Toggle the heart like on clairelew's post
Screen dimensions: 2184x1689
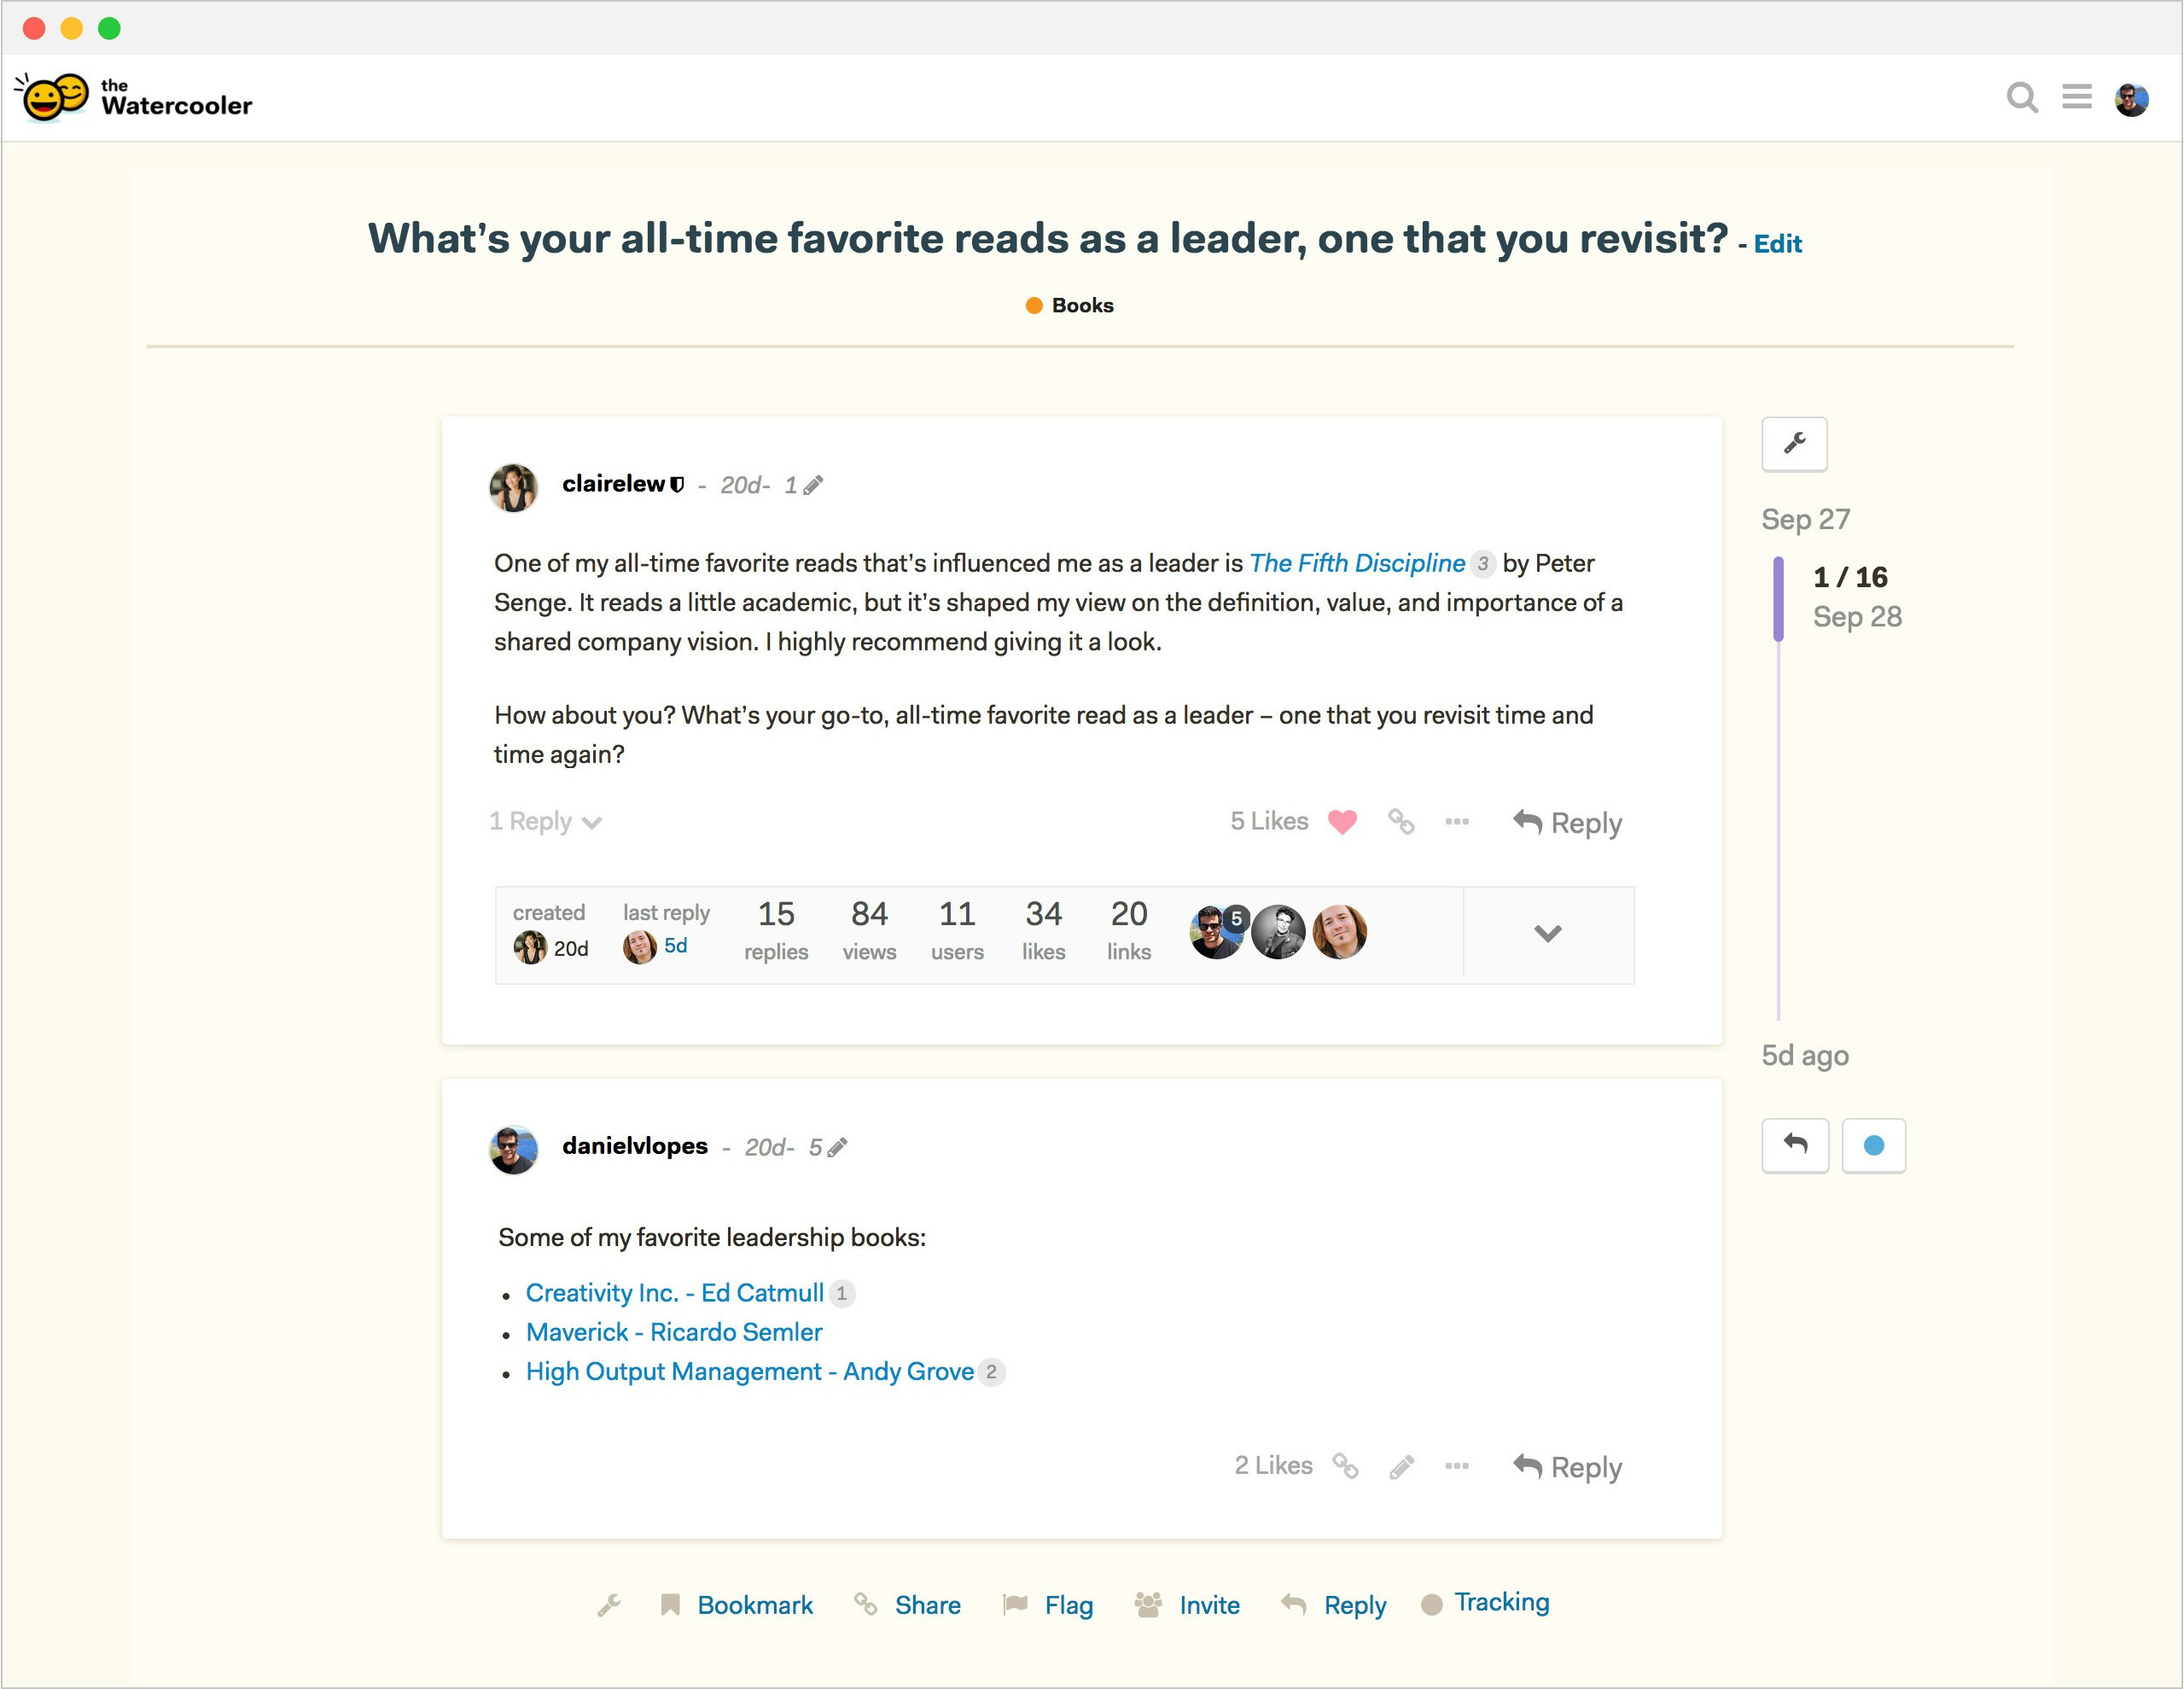pos(1342,822)
